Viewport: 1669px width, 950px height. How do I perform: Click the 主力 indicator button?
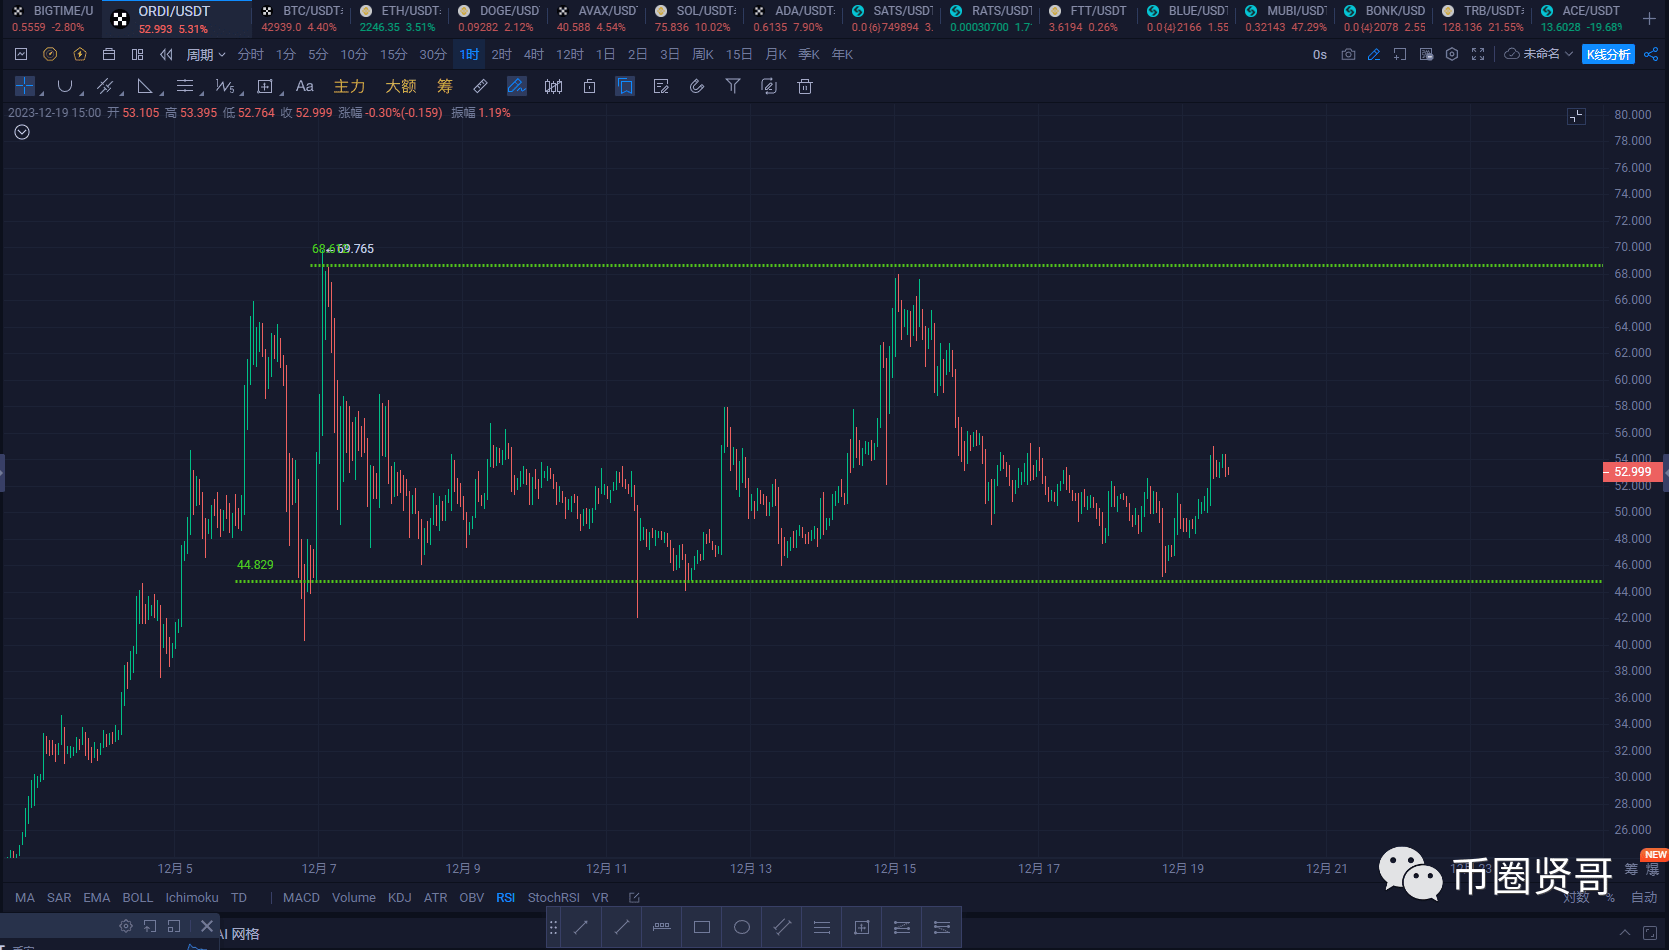(x=349, y=86)
